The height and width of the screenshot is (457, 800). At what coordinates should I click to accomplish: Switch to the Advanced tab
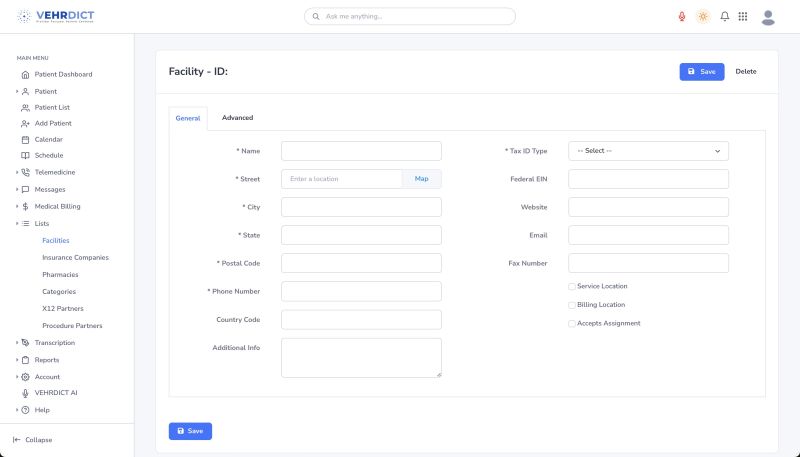pyautogui.click(x=237, y=118)
